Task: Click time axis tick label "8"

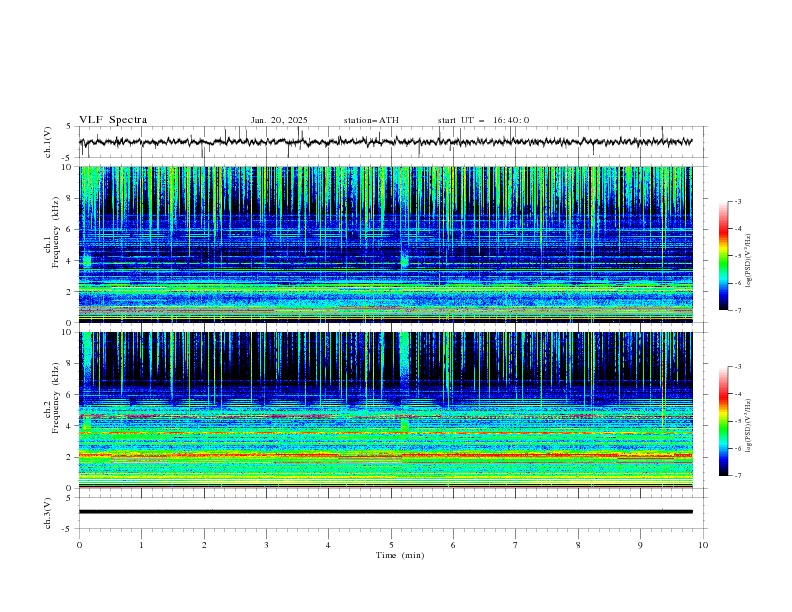Action: click(578, 545)
